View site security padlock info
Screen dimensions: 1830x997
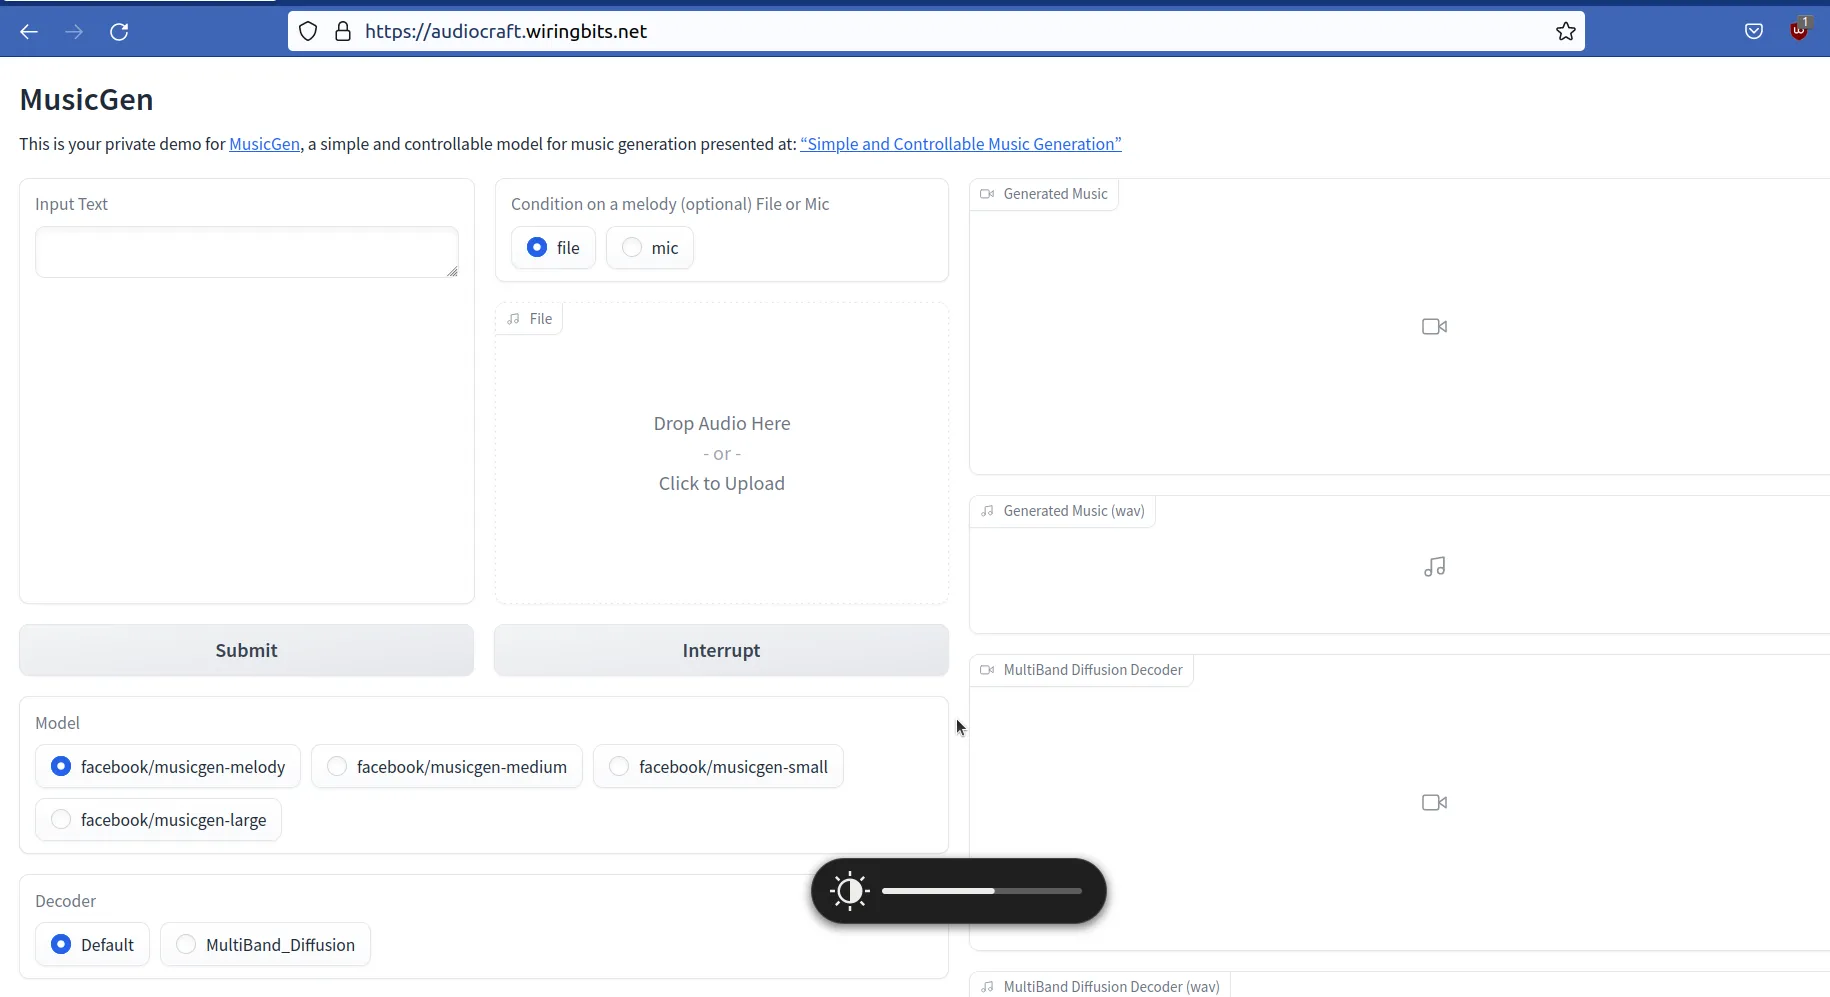pos(343,32)
